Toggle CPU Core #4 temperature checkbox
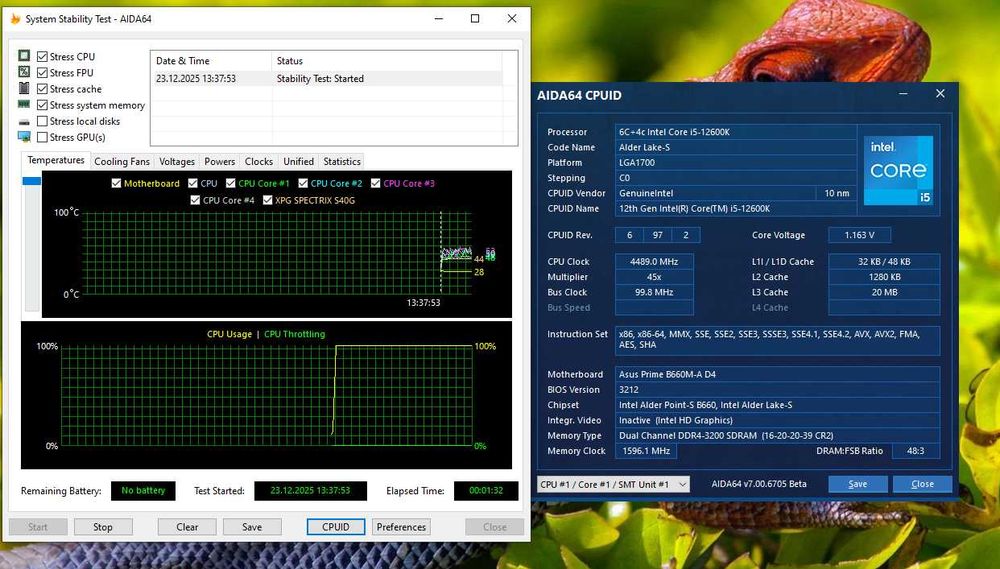Image resolution: width=1000 pixels, height=569 pixels. [195, 200]
